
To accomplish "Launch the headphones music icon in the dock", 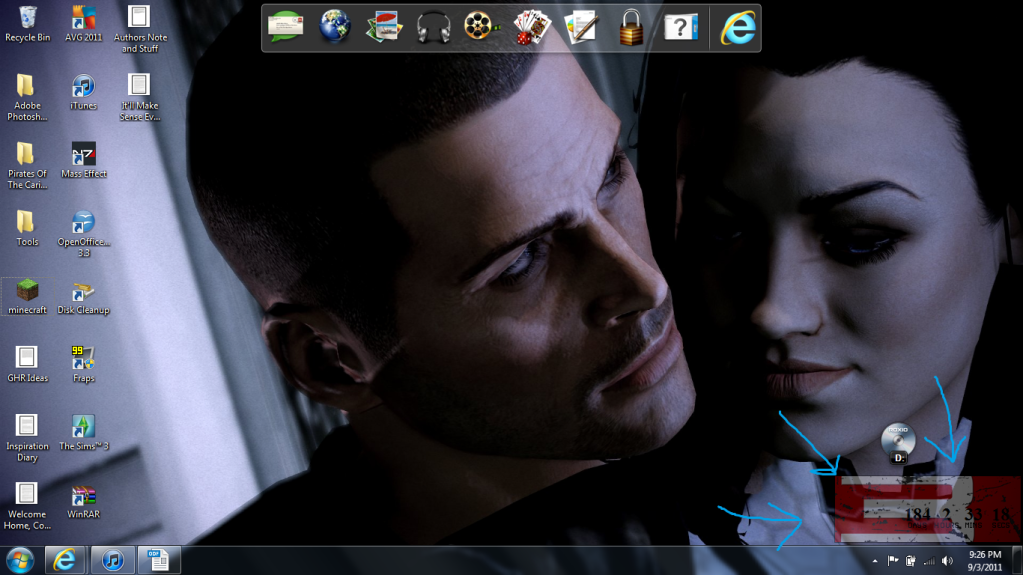I will 433,27.
